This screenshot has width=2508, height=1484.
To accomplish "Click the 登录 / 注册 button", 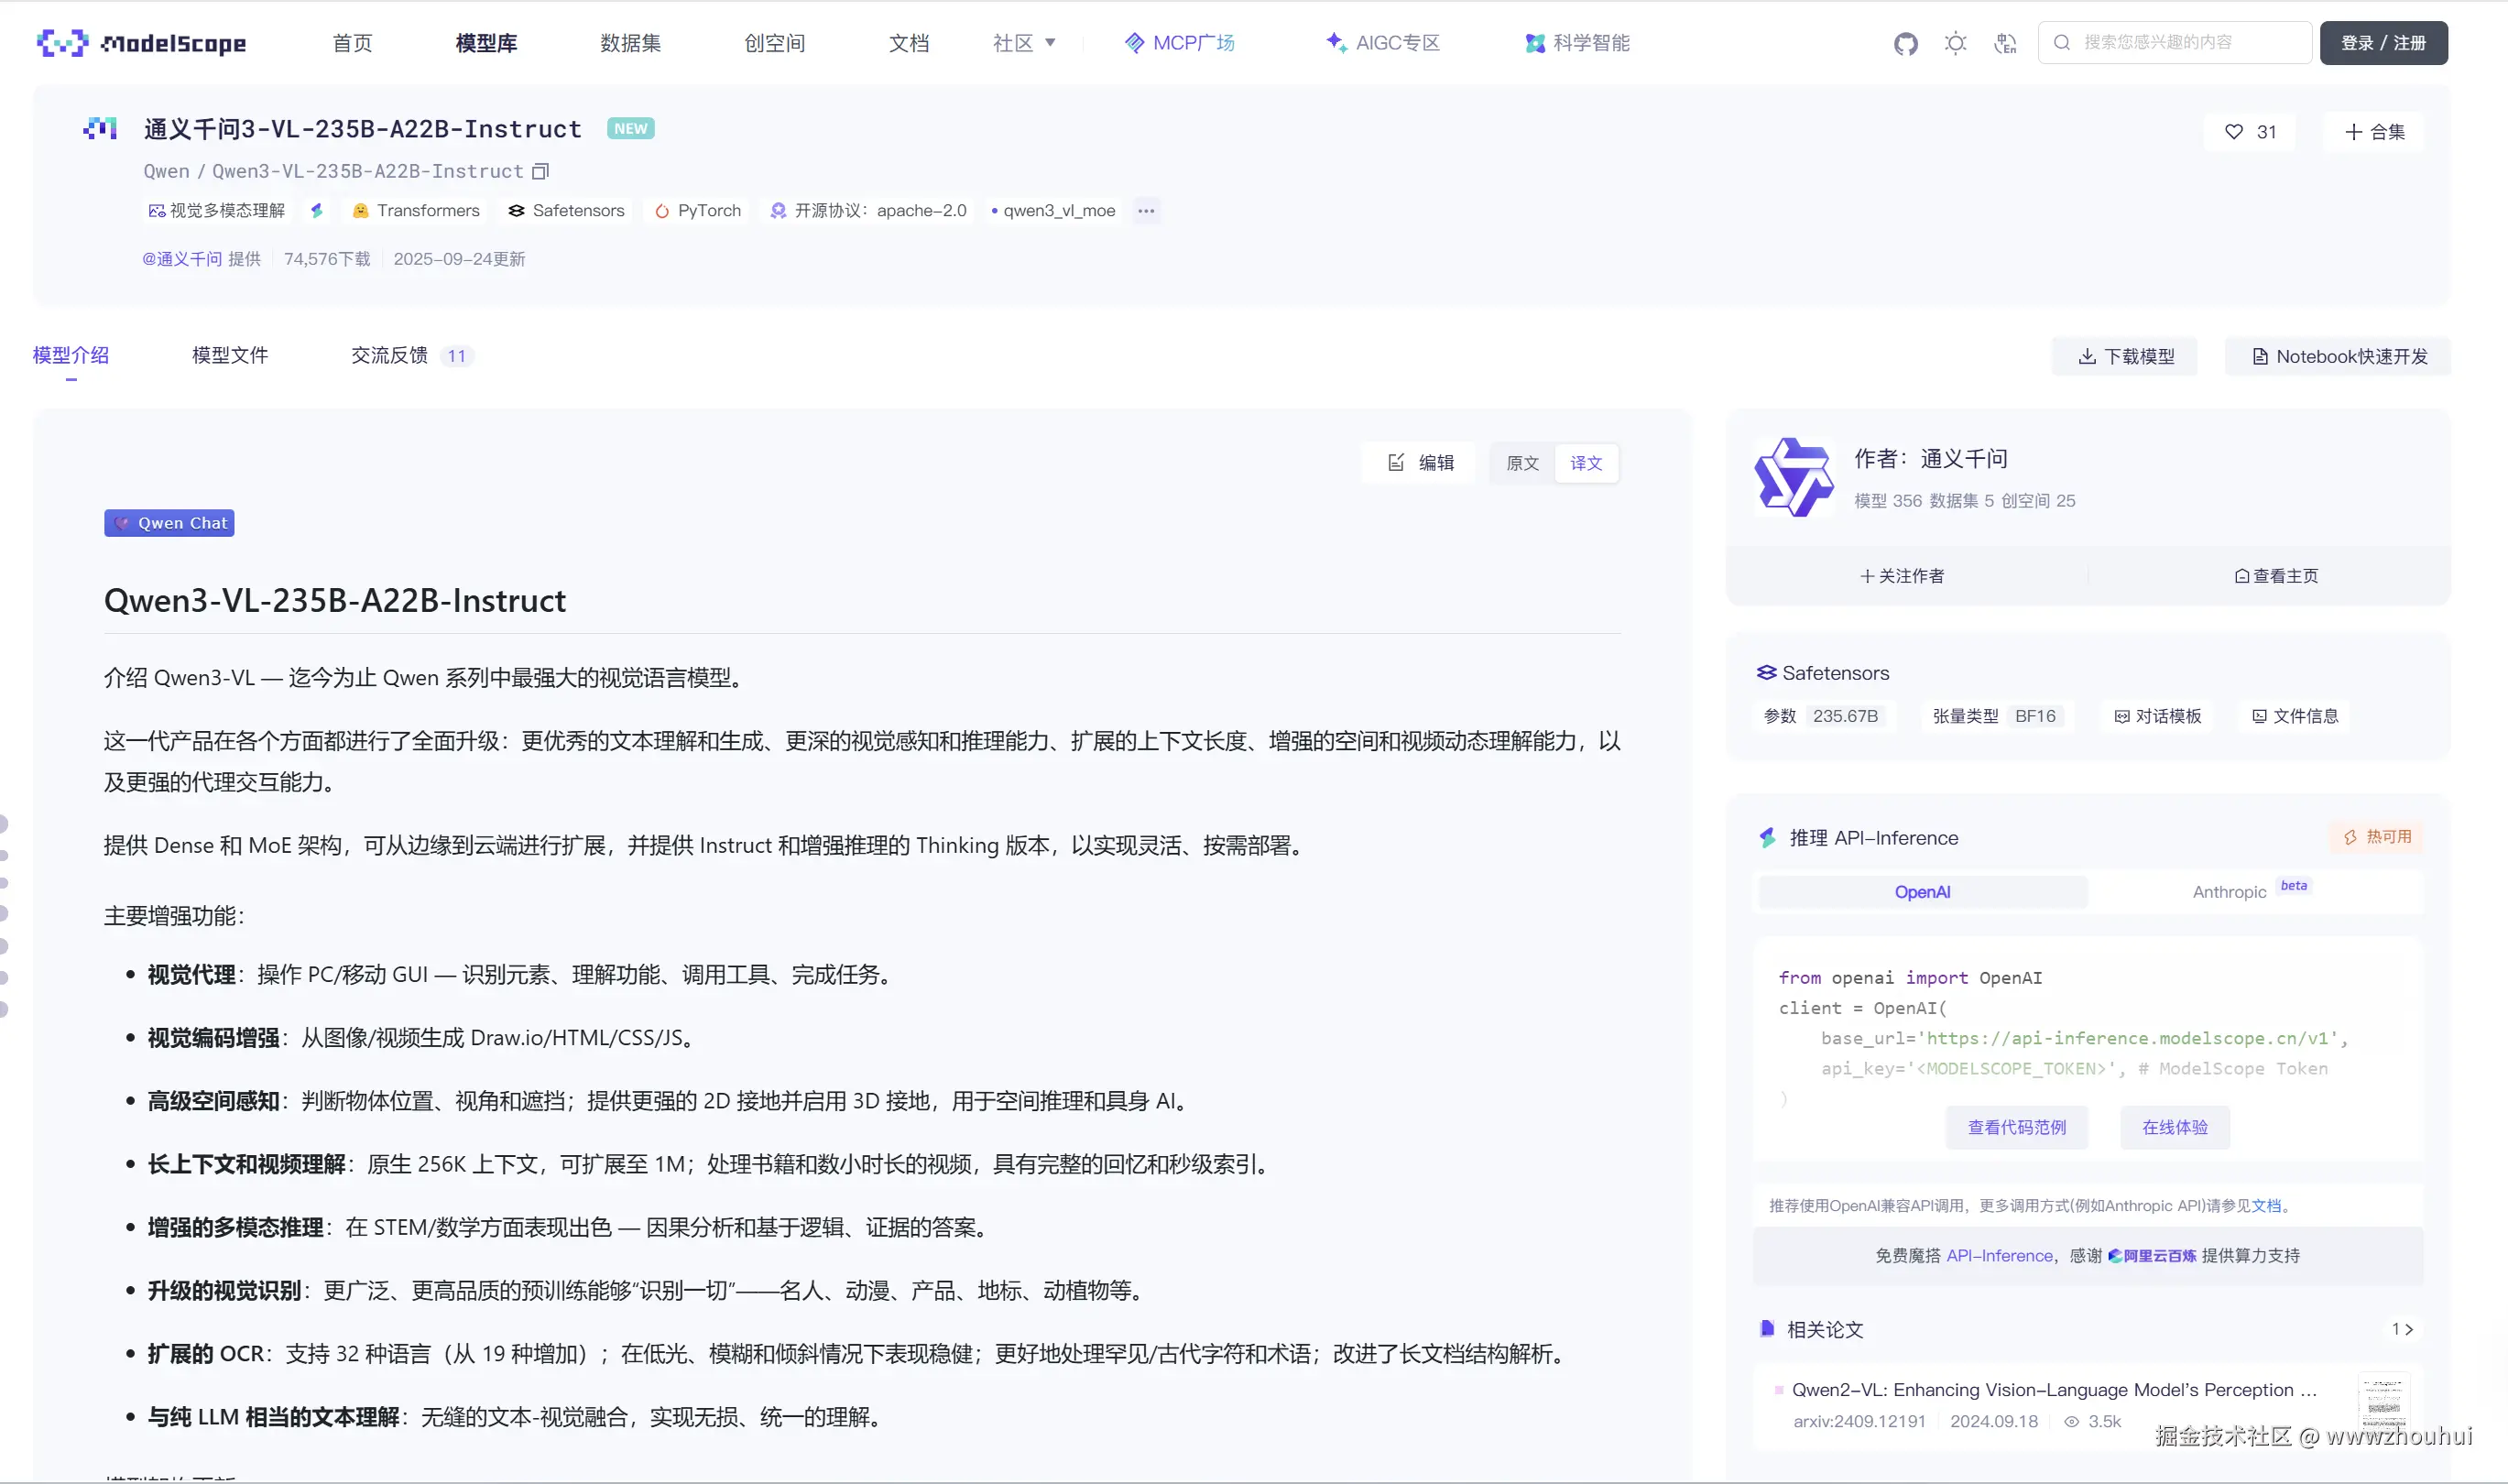I will click(x=2383, y=43).
